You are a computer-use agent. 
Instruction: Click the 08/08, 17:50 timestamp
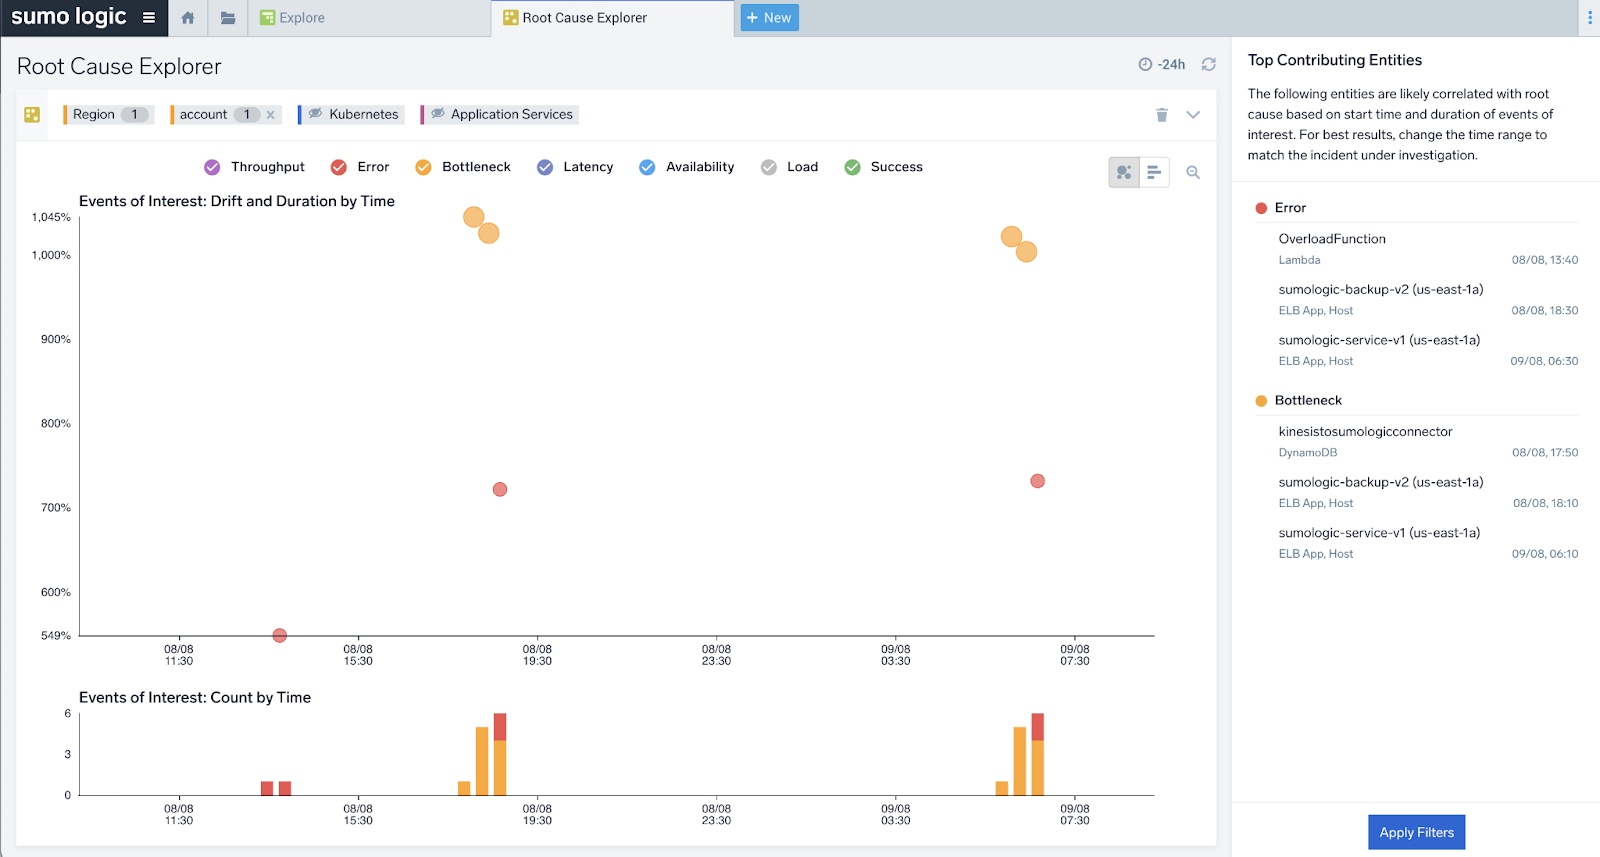coord(1545,453)
